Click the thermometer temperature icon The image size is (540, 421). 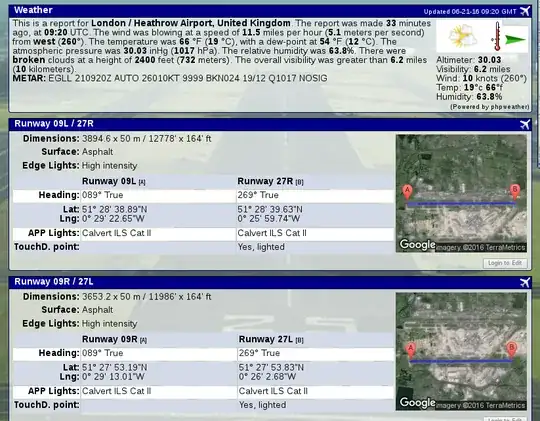tap(496, 36)
